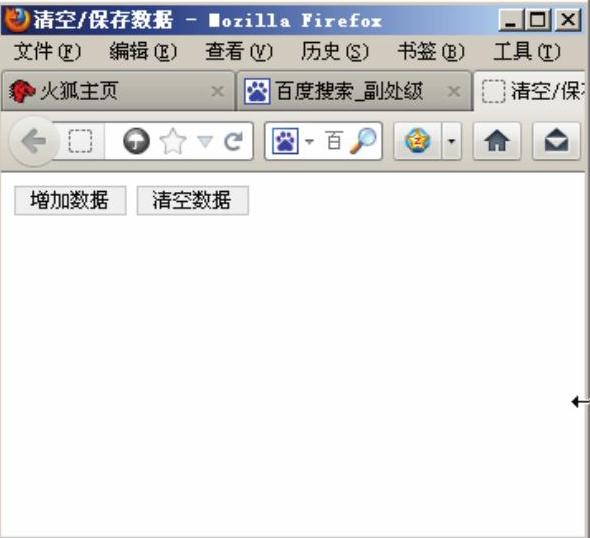Go back with the back arrow
The image size is (590, 538).
[x=34, y=141]
